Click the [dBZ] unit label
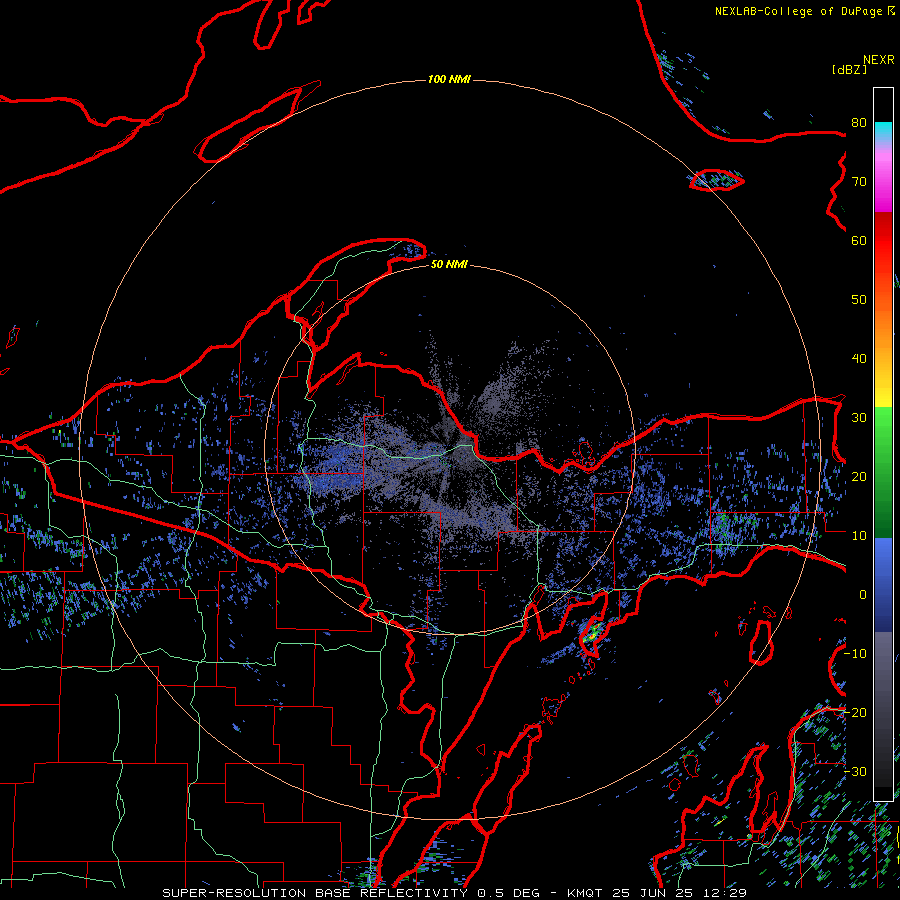This screenshot has height=900, width=900. pyautogui.click(x=849, y=69)
